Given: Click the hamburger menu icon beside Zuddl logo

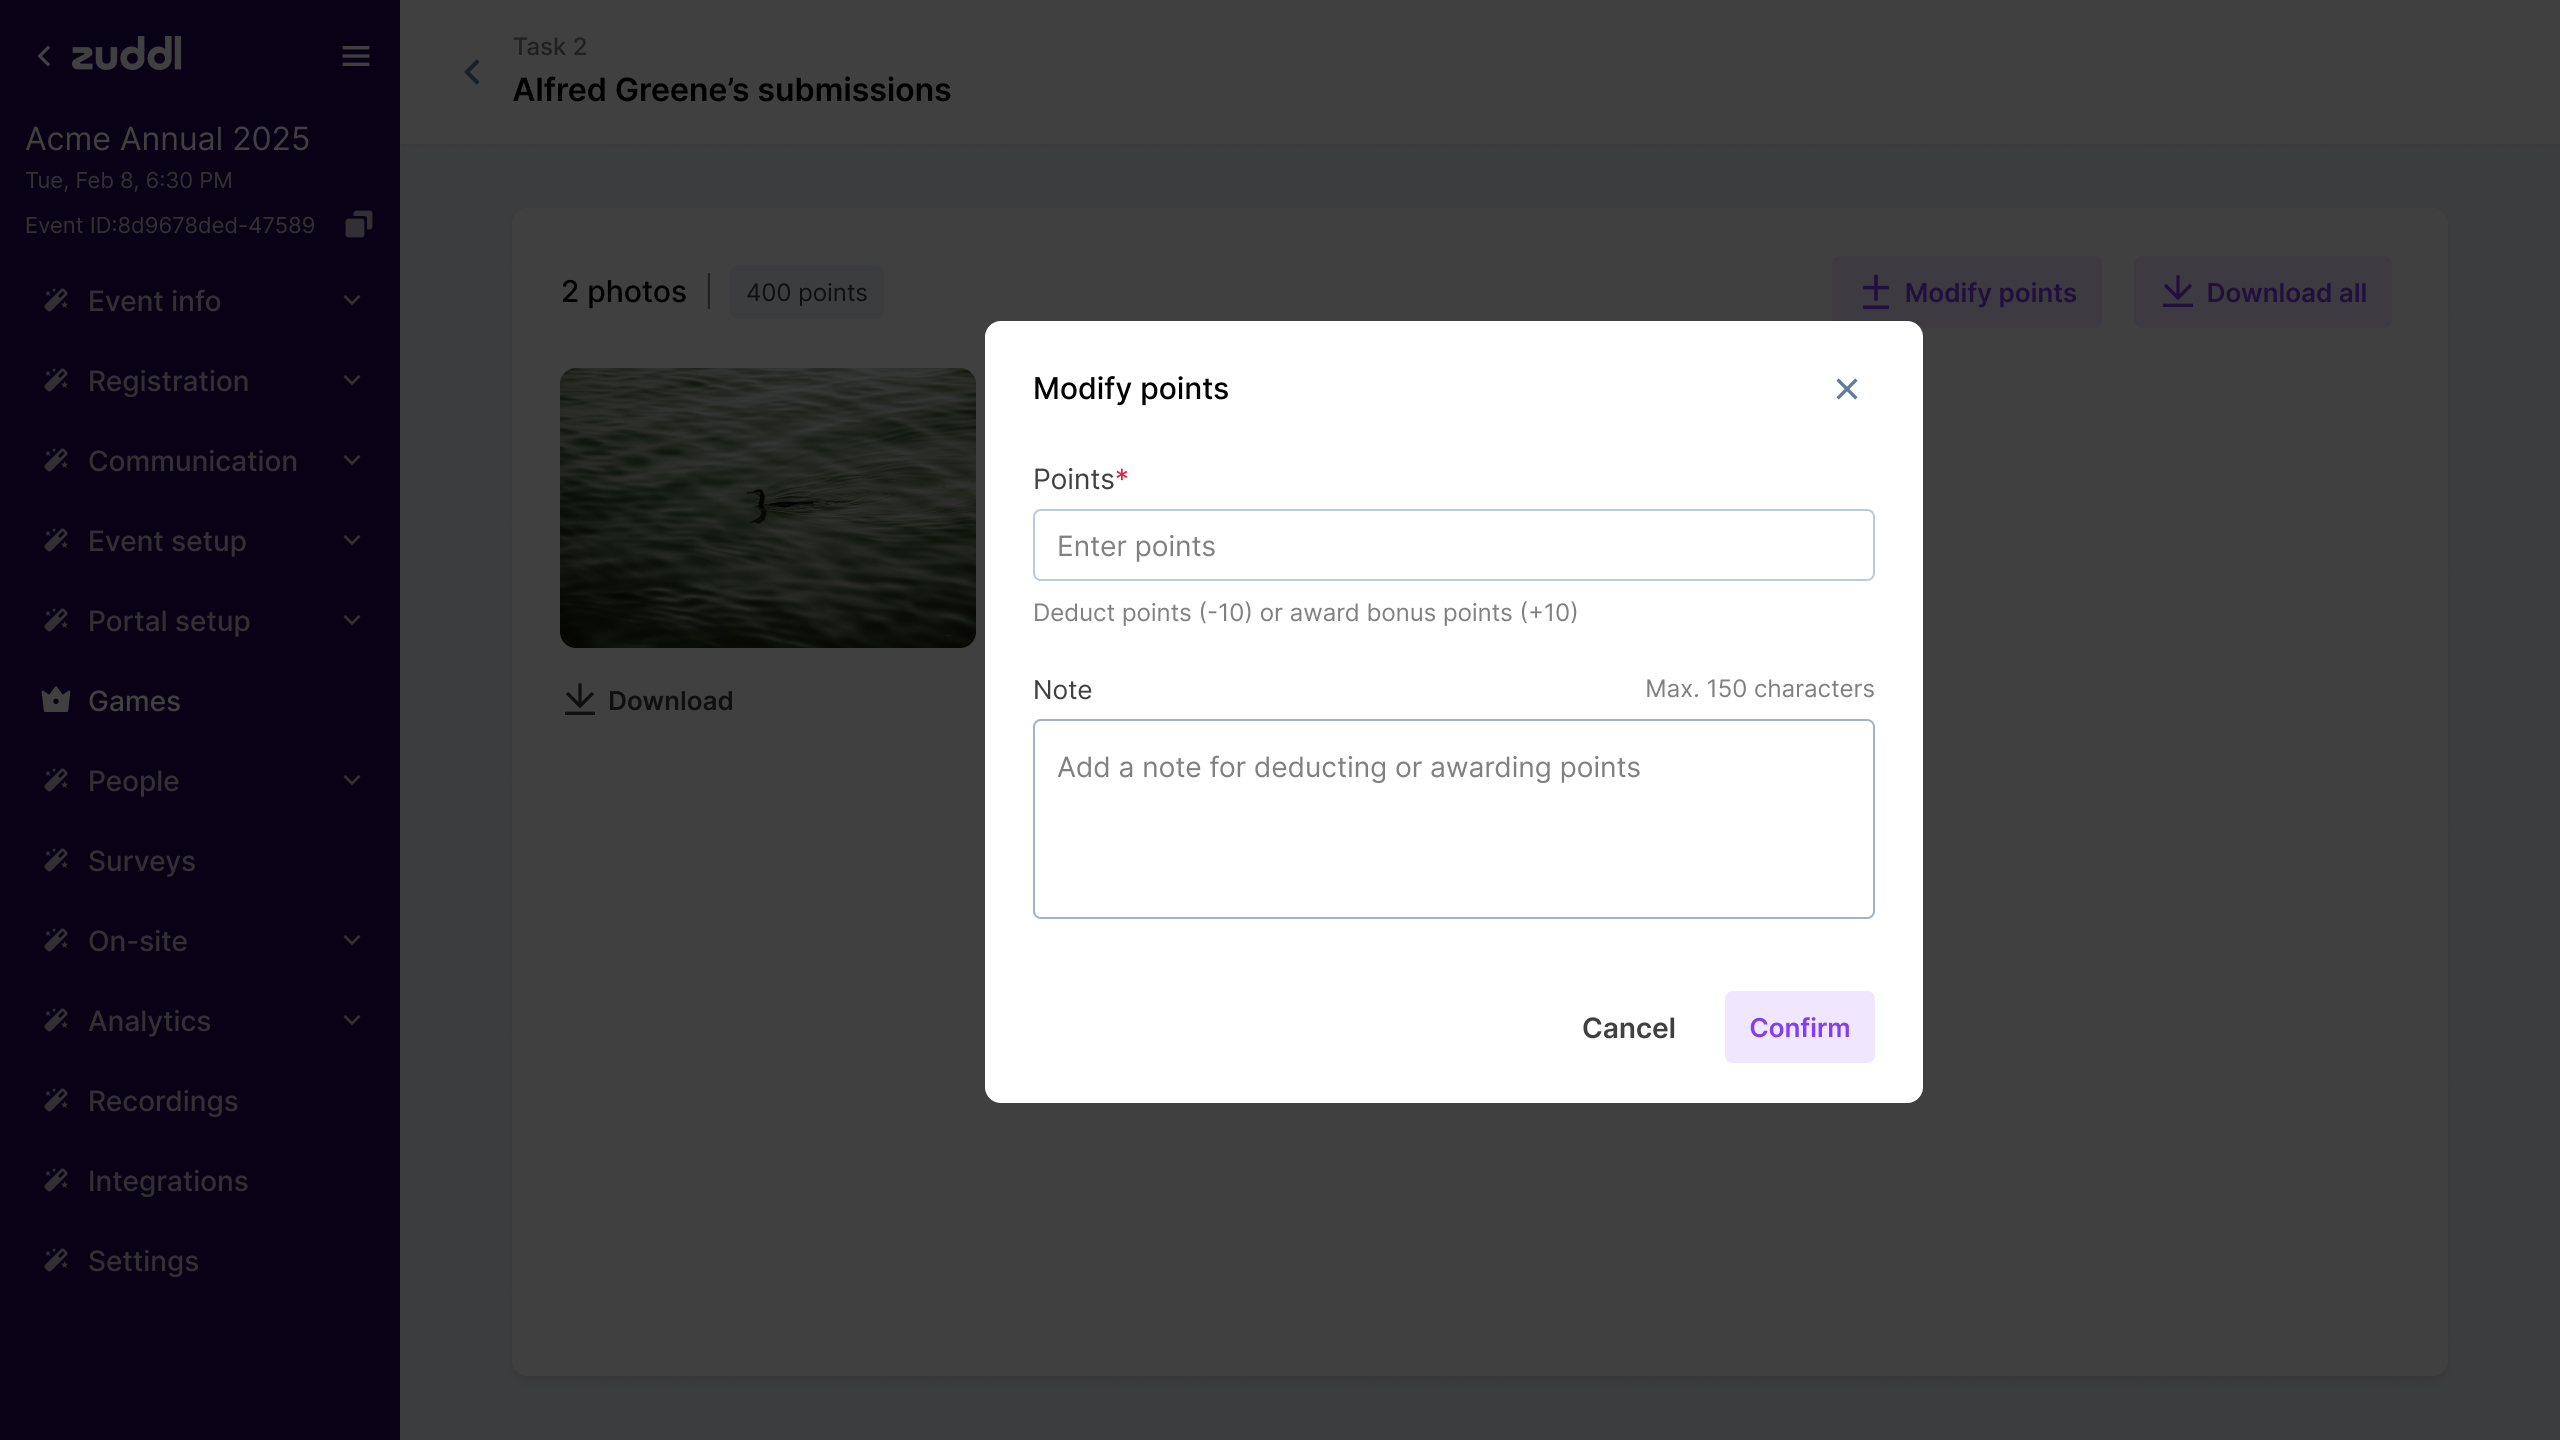Looking at the screenshot, I should tap(356, 55).
